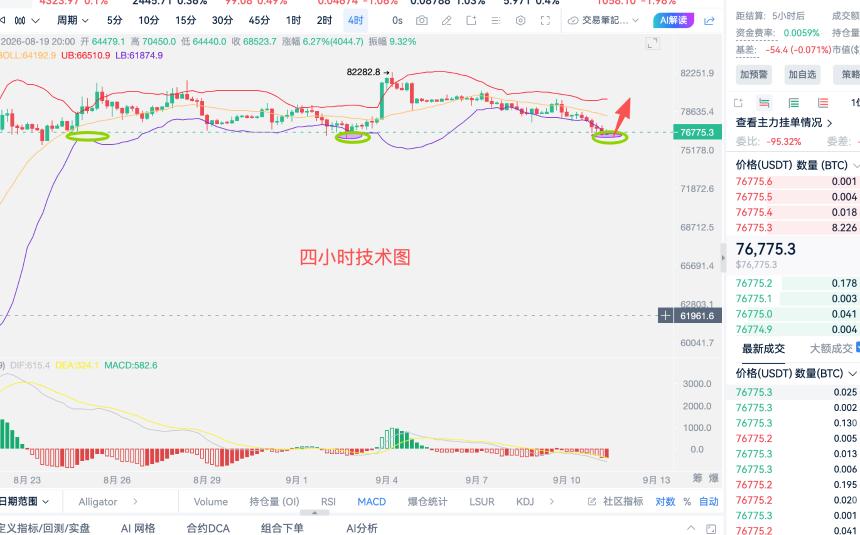Screen dimensions: 860x535
Task: Open 社区指标 community indicators
Action: [615, 502]
